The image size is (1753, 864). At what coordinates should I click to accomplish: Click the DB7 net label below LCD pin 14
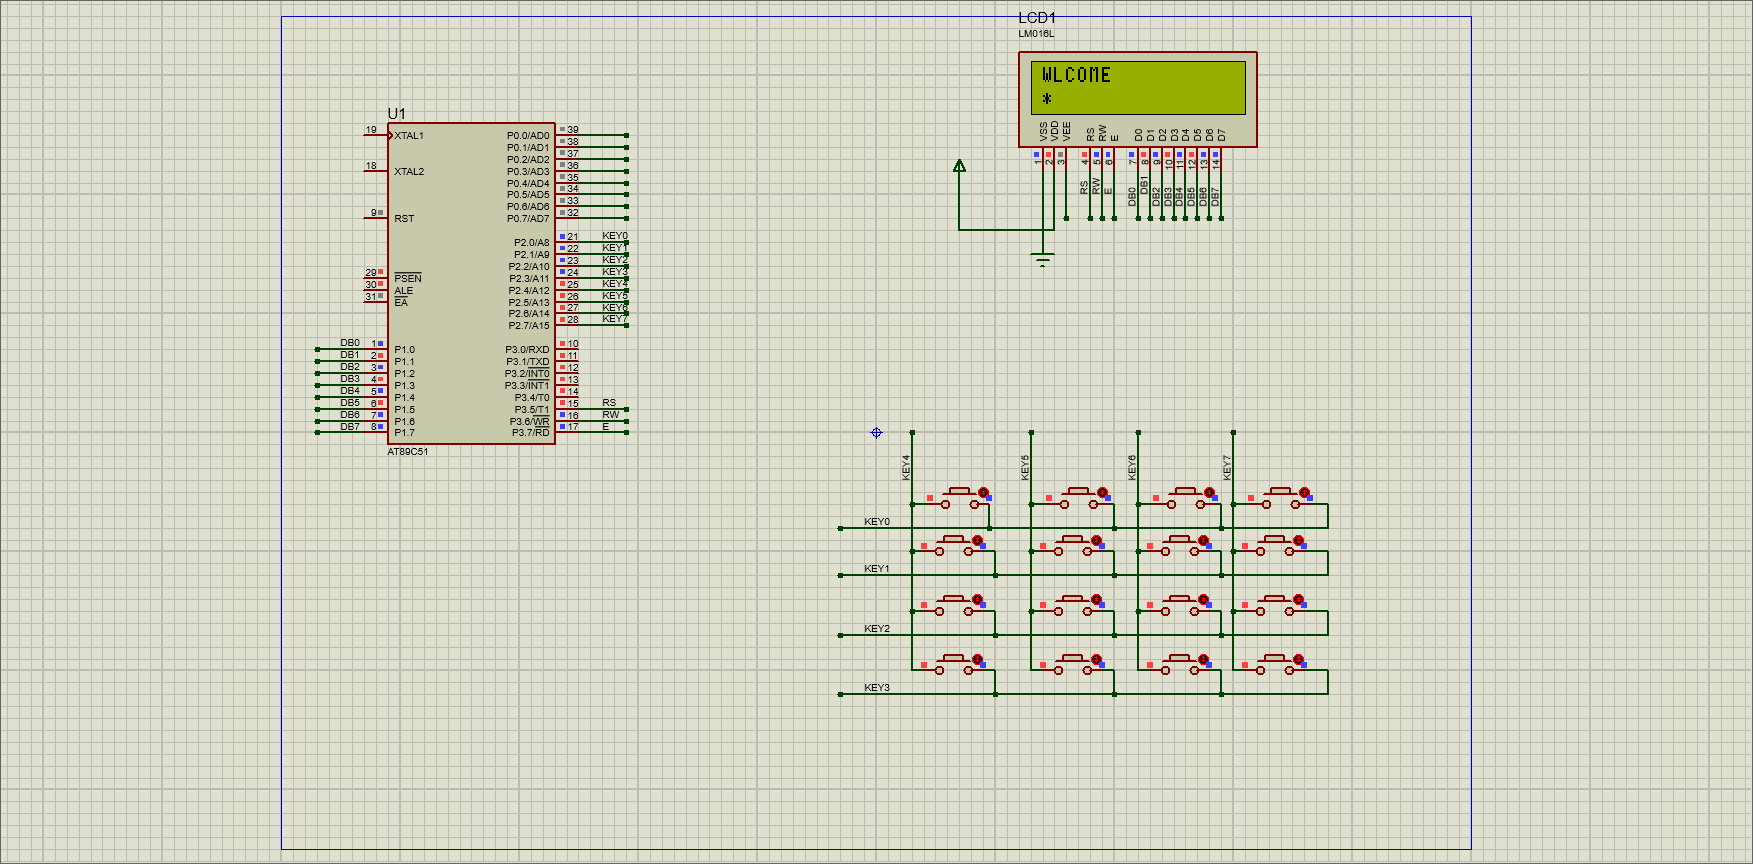coord(1215,197)
